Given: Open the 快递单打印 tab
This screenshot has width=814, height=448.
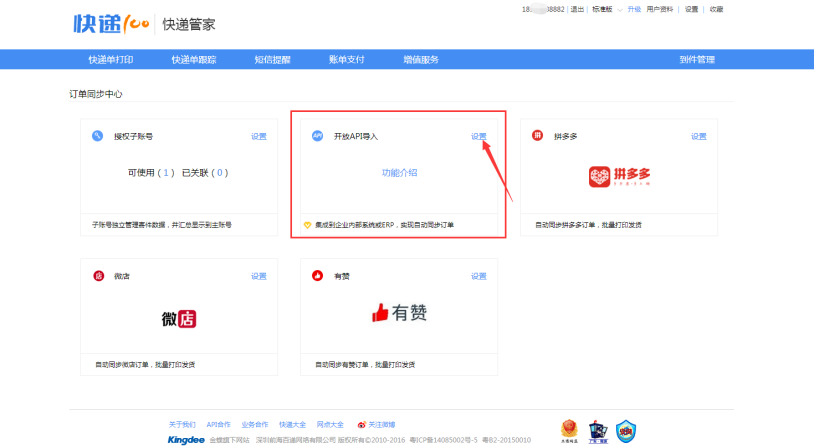Looking at the screenshot, I should pos(109,59).
